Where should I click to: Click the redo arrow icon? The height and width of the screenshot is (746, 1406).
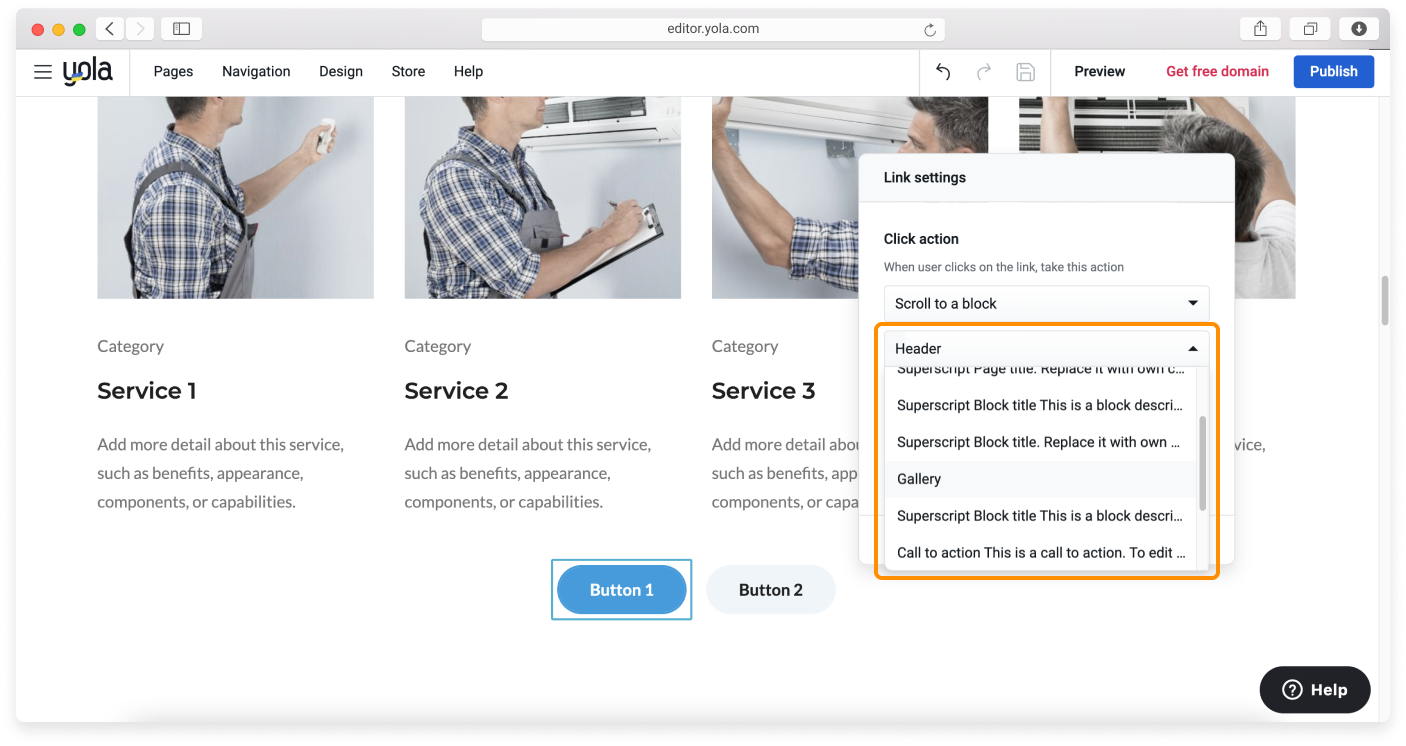click(984, 72)
